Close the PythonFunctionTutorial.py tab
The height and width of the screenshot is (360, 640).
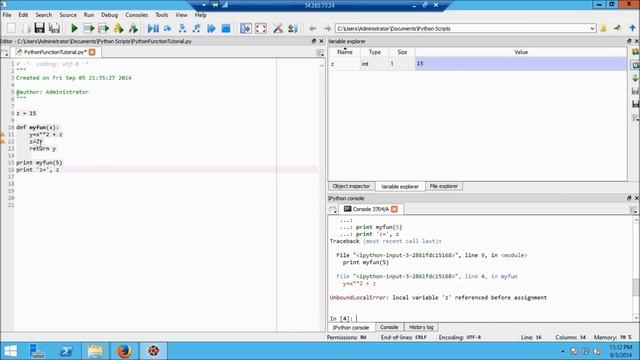coord(92,52)
